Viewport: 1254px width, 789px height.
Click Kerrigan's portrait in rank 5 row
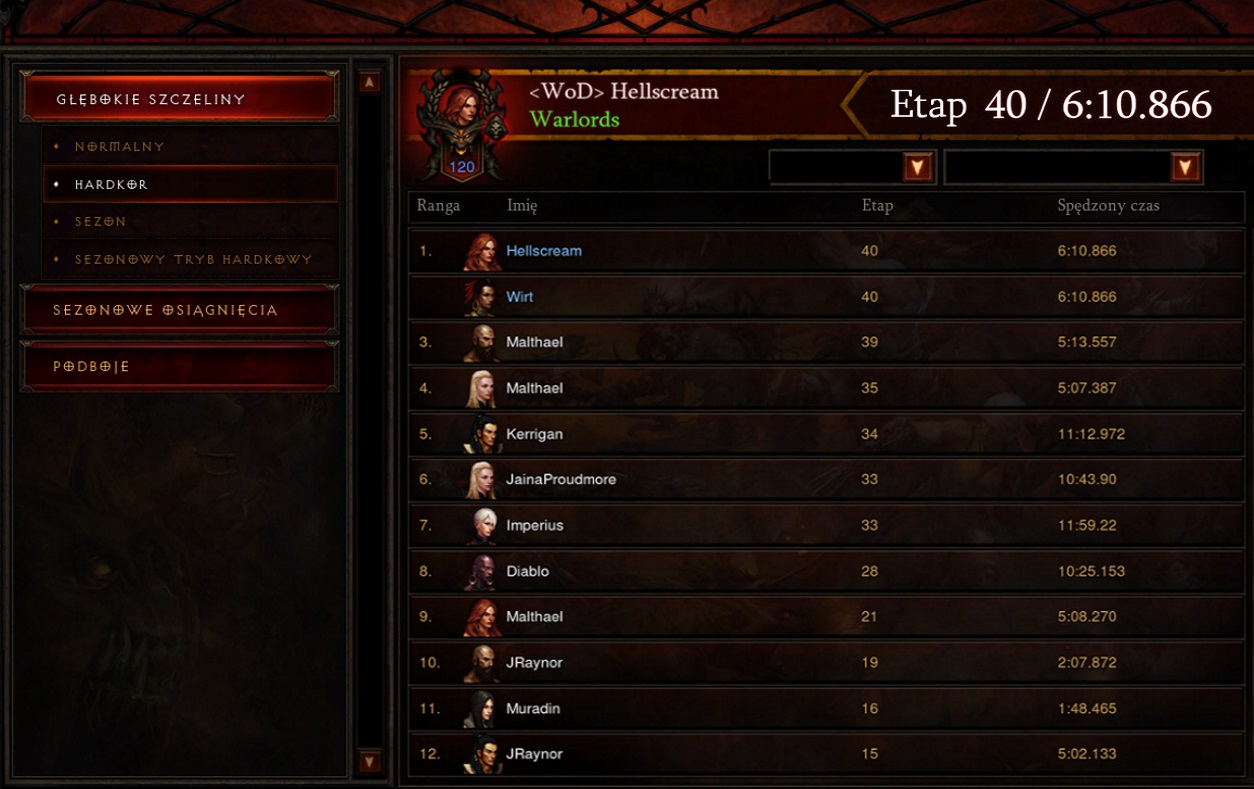[x=482, y=434]
